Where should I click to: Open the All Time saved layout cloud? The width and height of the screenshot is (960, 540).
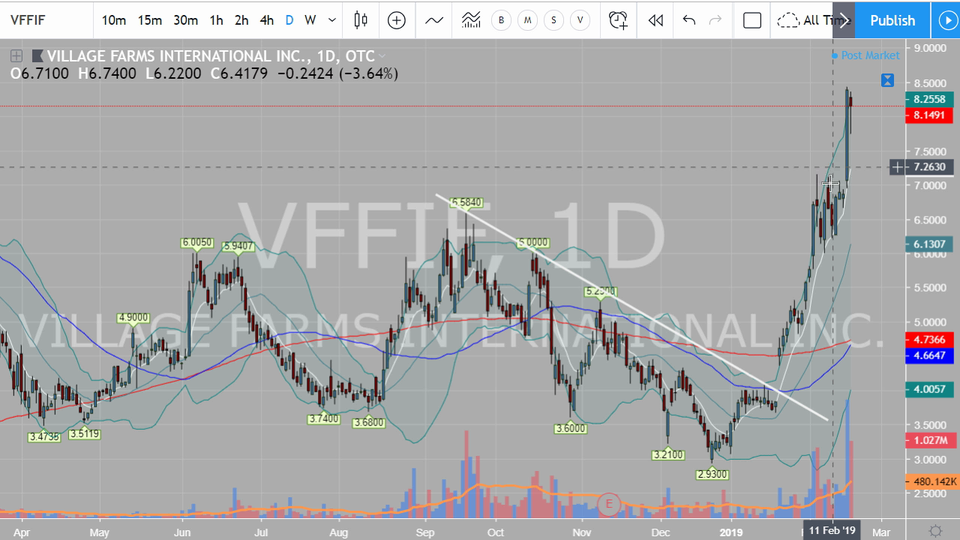tap(805, 20)
